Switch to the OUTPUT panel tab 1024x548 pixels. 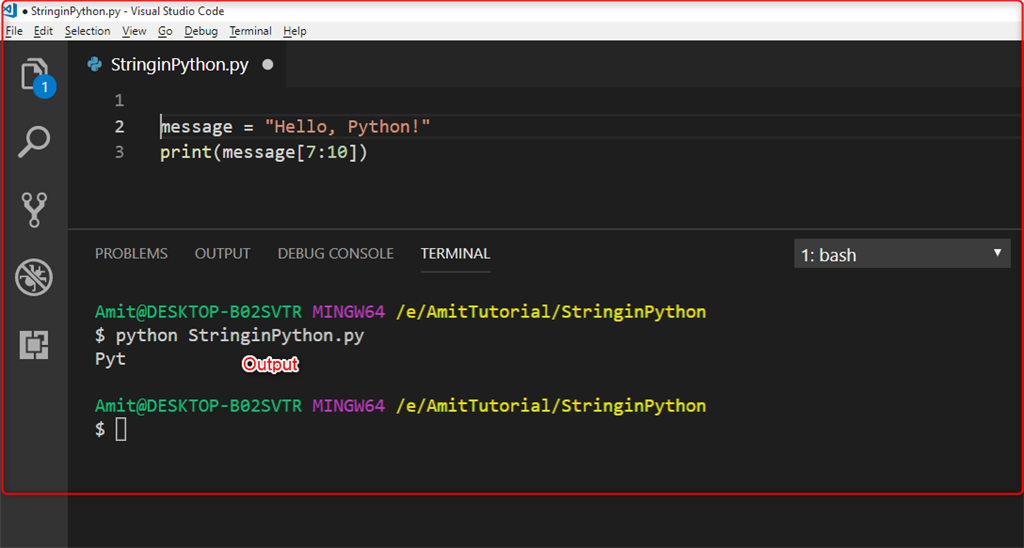tap(222, 253)
